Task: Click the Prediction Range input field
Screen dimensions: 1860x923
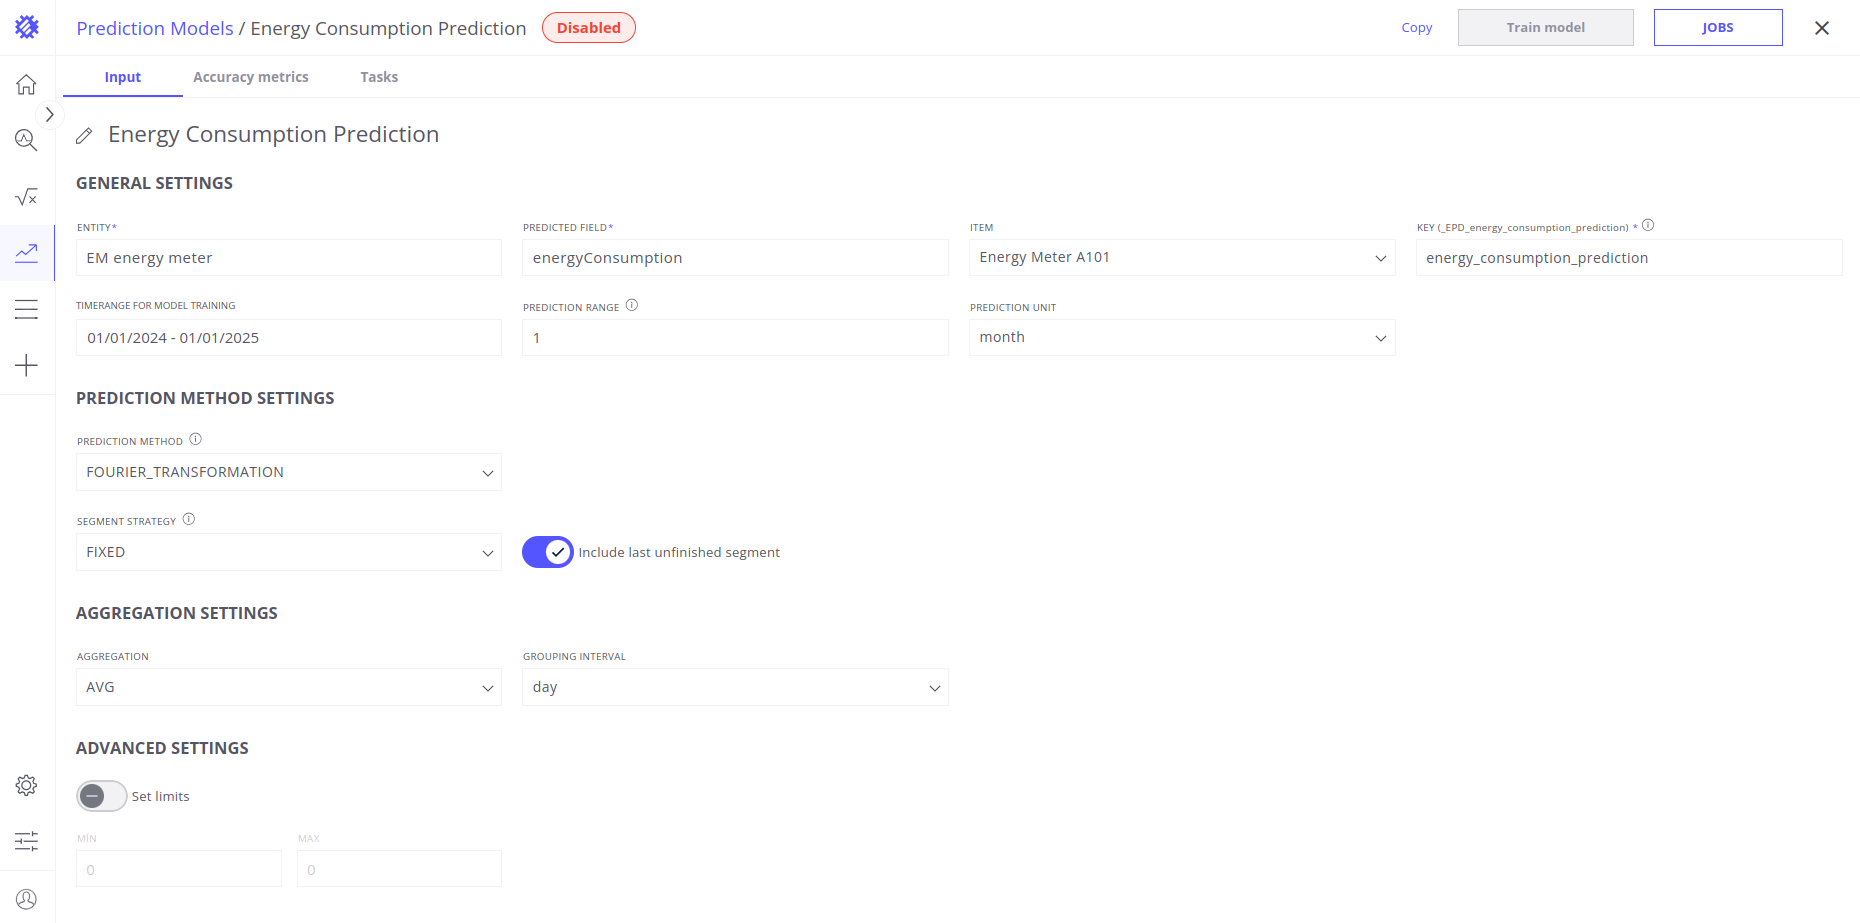Action: [x=734, y=338]
